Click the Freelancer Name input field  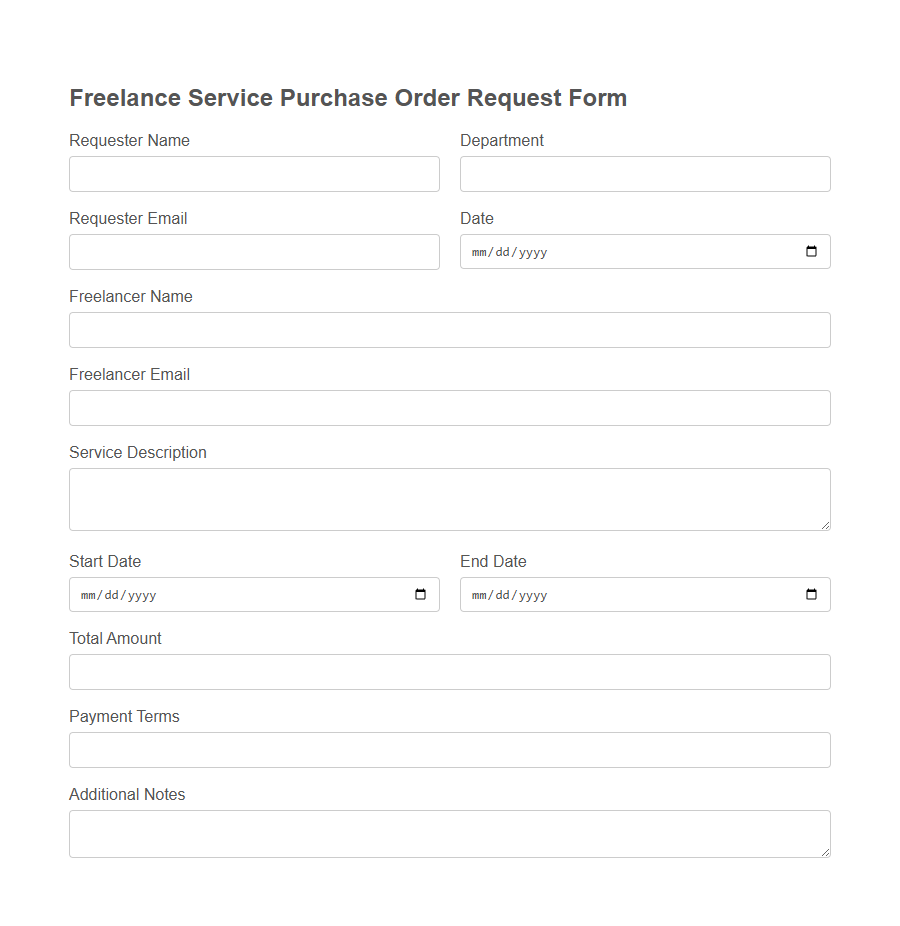(x=449, y=329)
